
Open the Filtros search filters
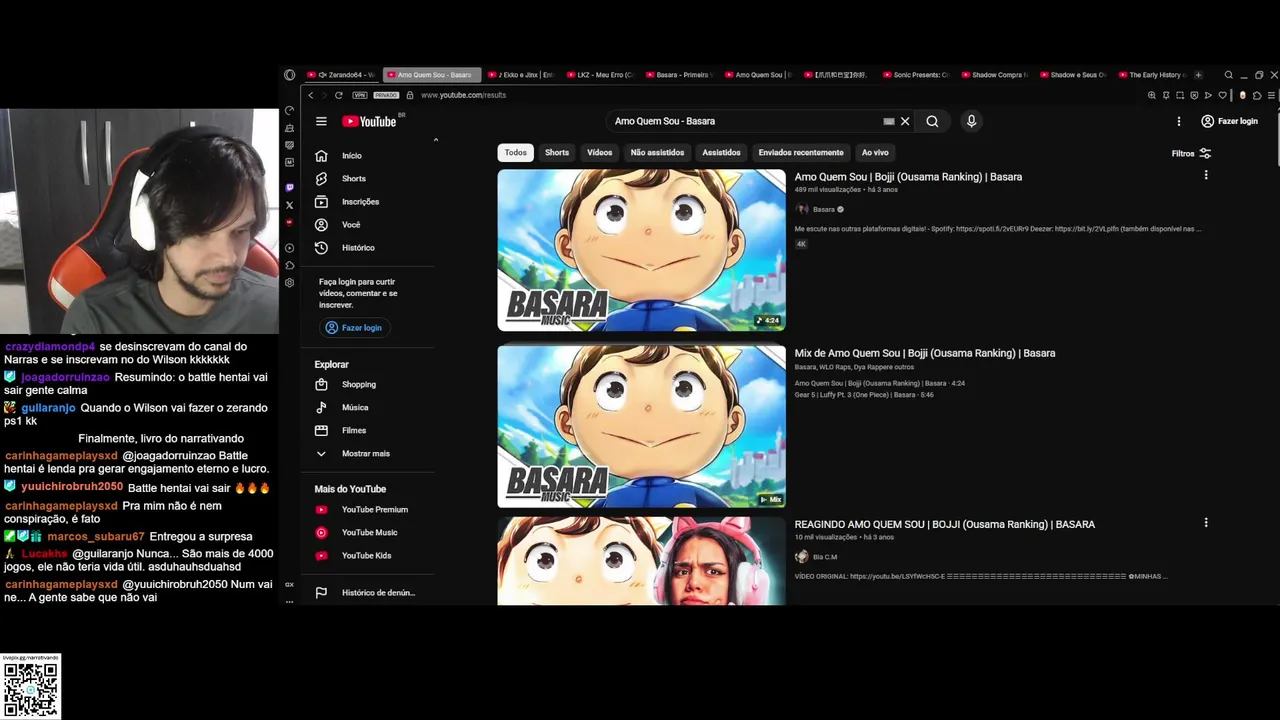[1191, 154]
